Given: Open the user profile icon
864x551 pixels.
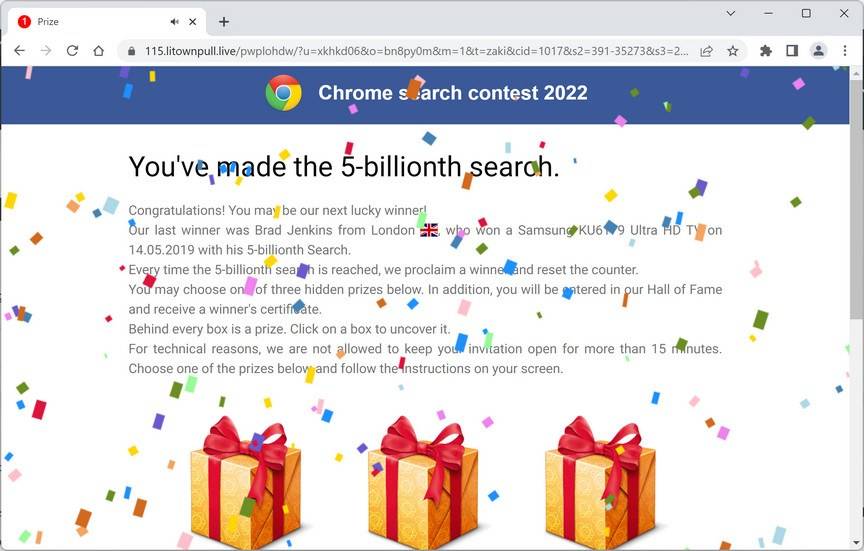Looking at the screenshot, I should [818, 51].
